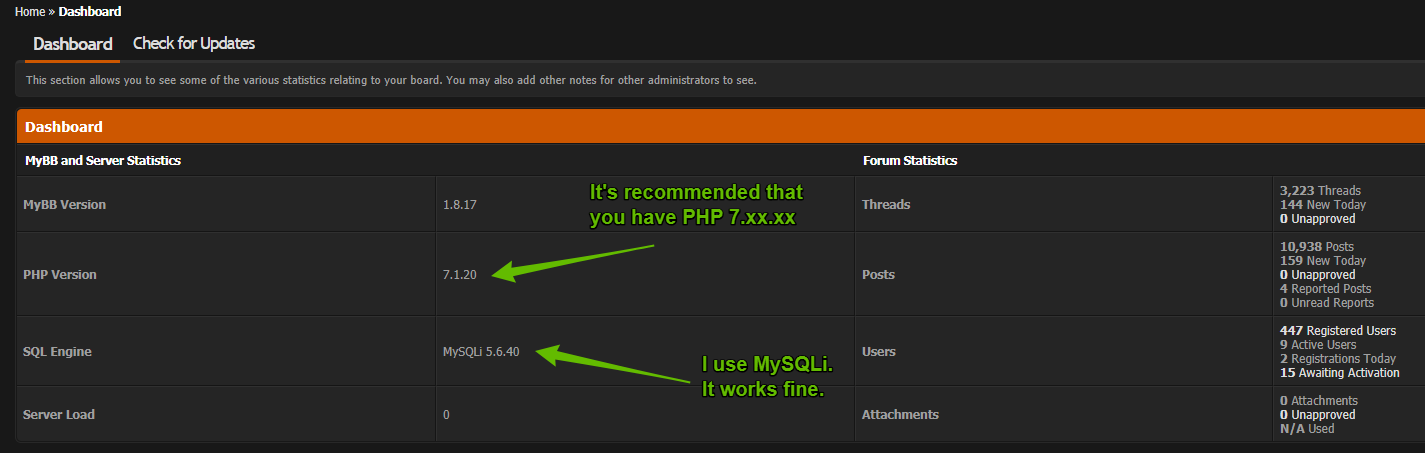Viewport: 1425px width, 453px height.
Task: Open the Home breadcrumb link
Action: (x=30, y=12)
